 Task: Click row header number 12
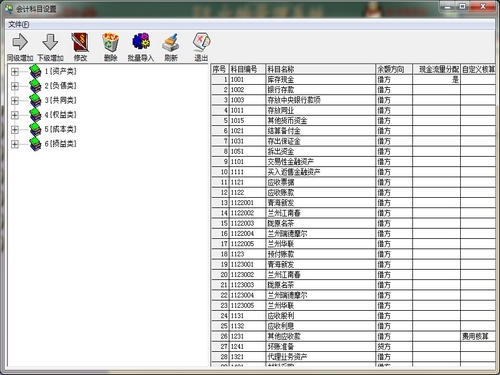[220, 193]
